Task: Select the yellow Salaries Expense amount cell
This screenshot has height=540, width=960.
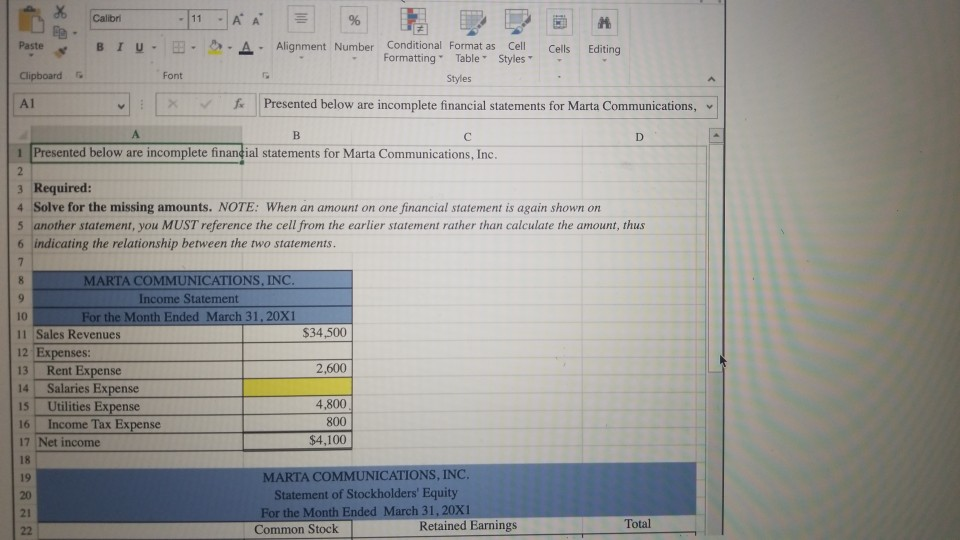Action: 297,387
